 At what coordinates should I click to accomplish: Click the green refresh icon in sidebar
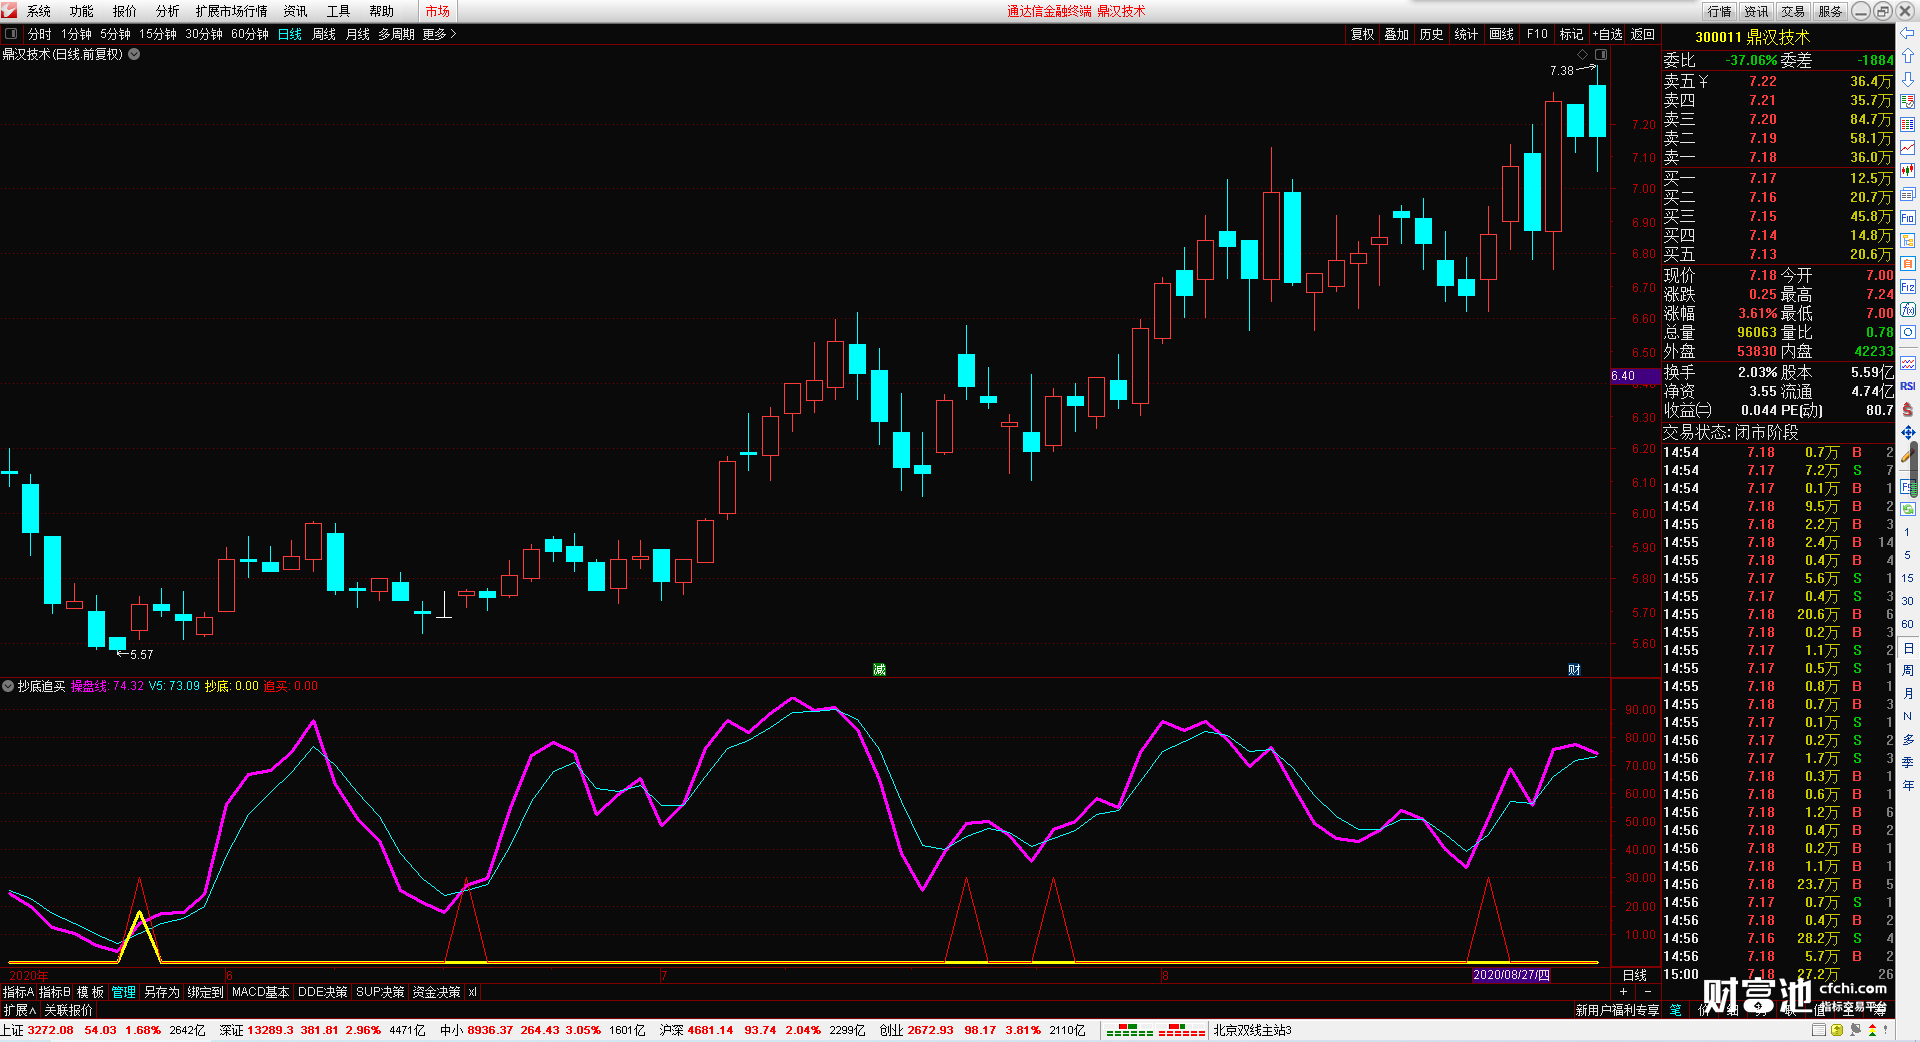(x=1908, y=509)
